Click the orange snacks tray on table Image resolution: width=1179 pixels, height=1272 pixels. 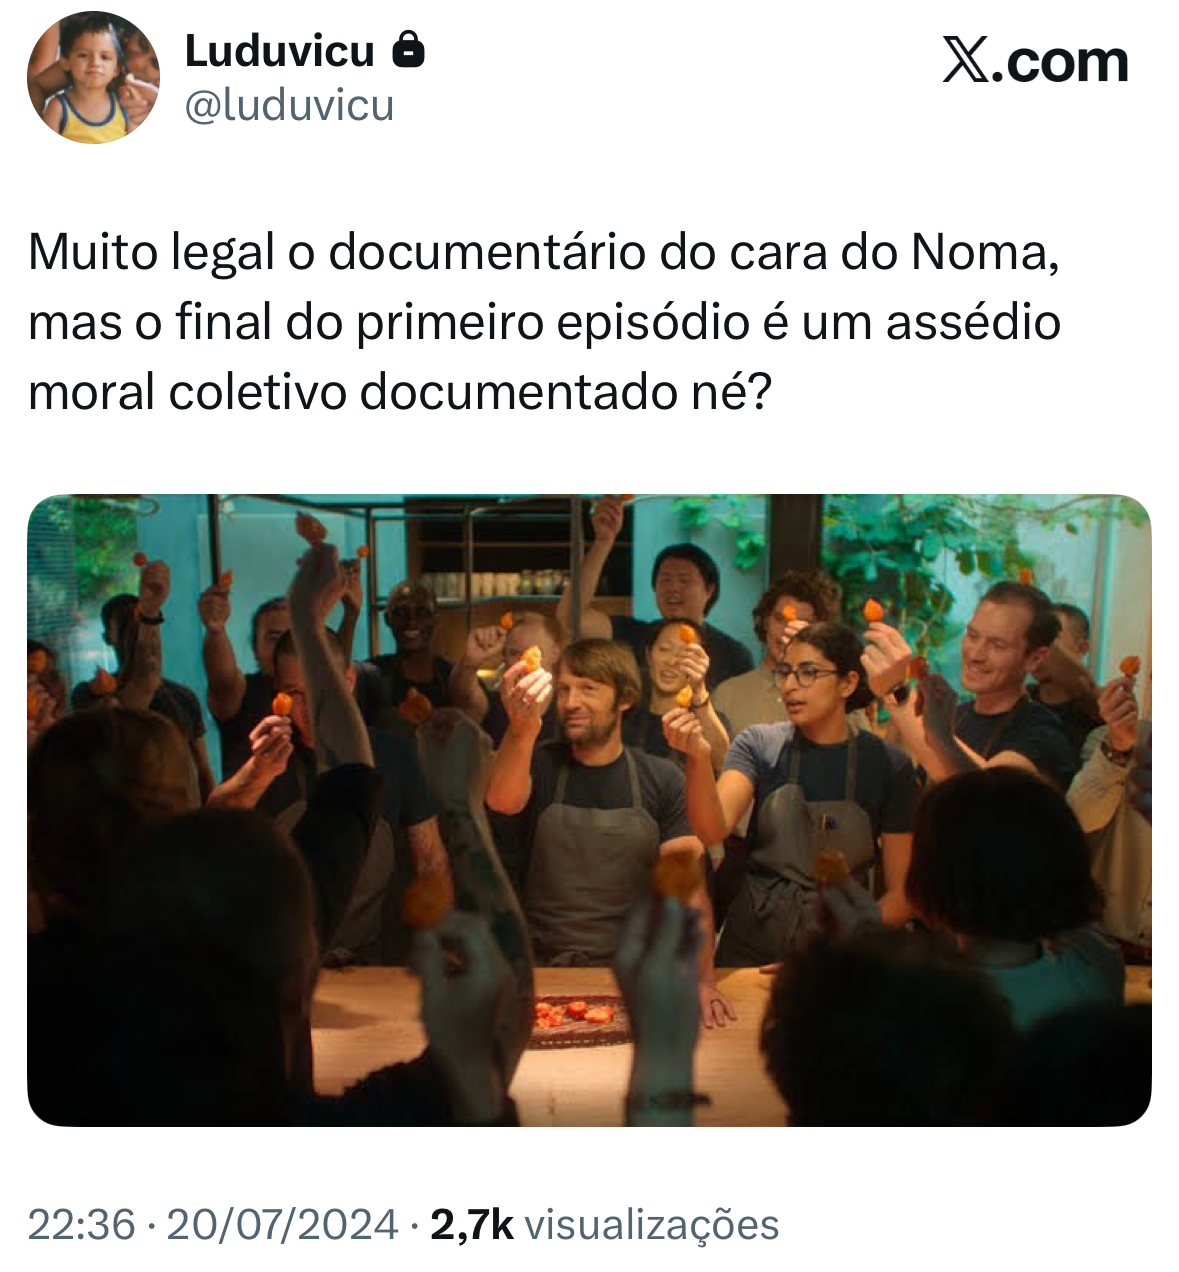click(578, 1018)
